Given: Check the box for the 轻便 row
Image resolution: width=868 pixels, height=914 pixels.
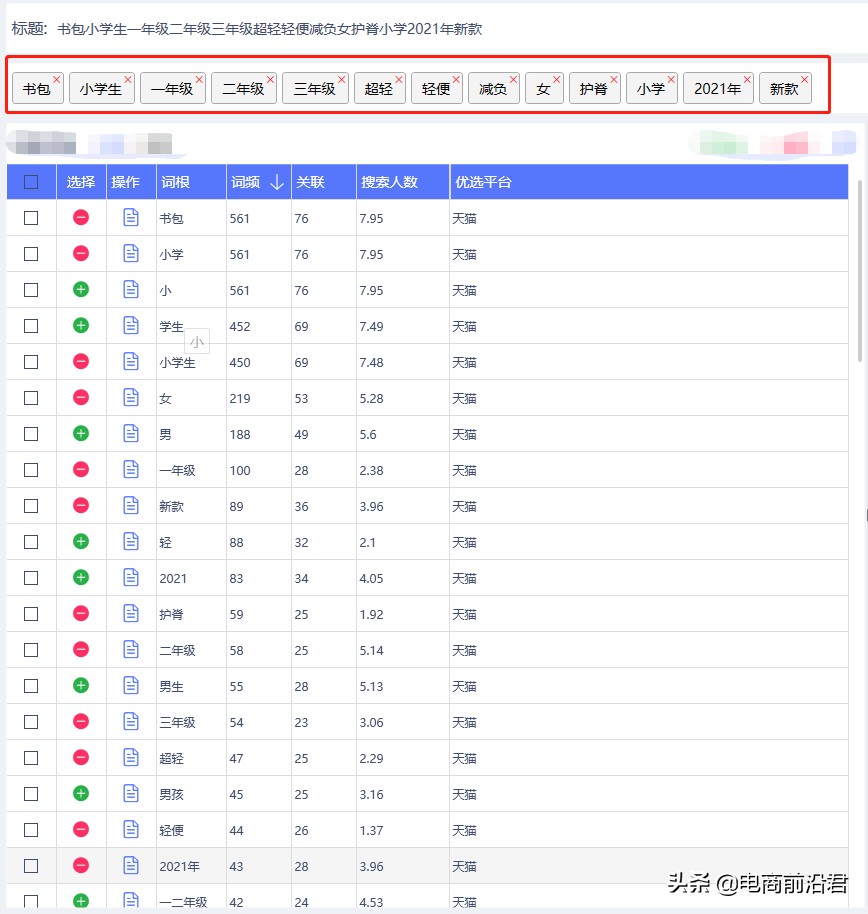Looking at the screenshot, I should pyautogui.click(x=31, y=829).
